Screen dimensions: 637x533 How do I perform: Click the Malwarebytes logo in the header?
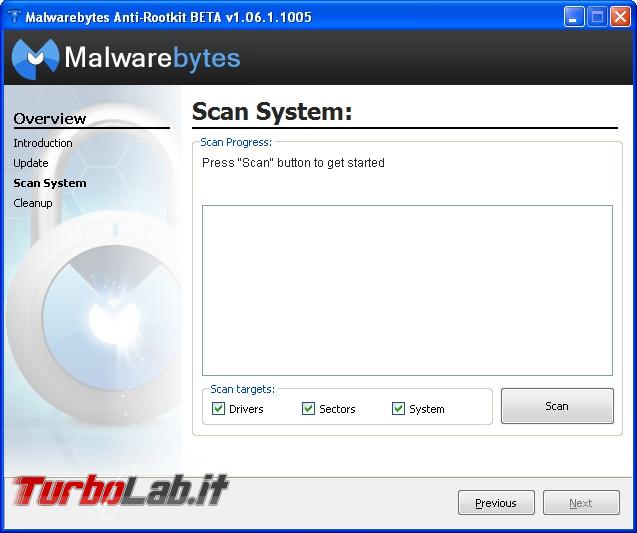[126, 58]
